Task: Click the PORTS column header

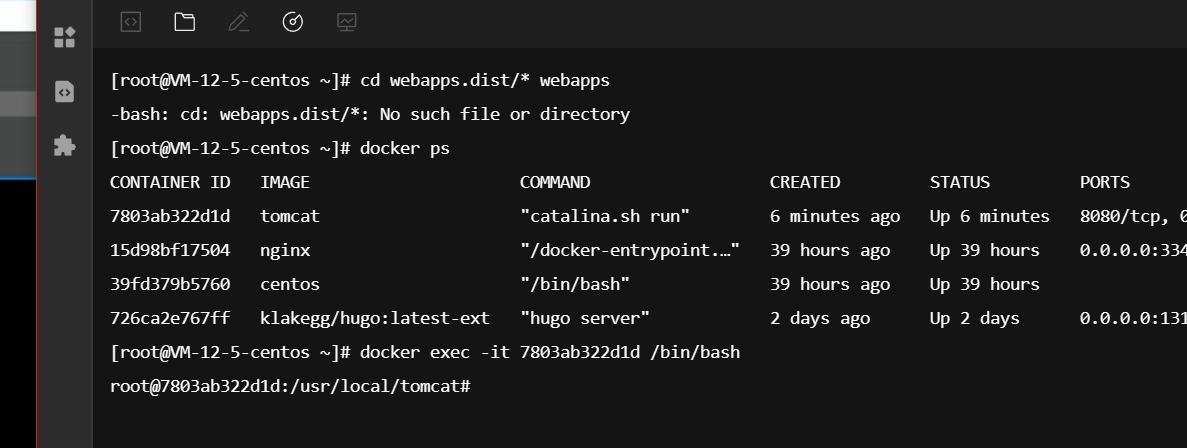Action: click(x=1104, y=182)
